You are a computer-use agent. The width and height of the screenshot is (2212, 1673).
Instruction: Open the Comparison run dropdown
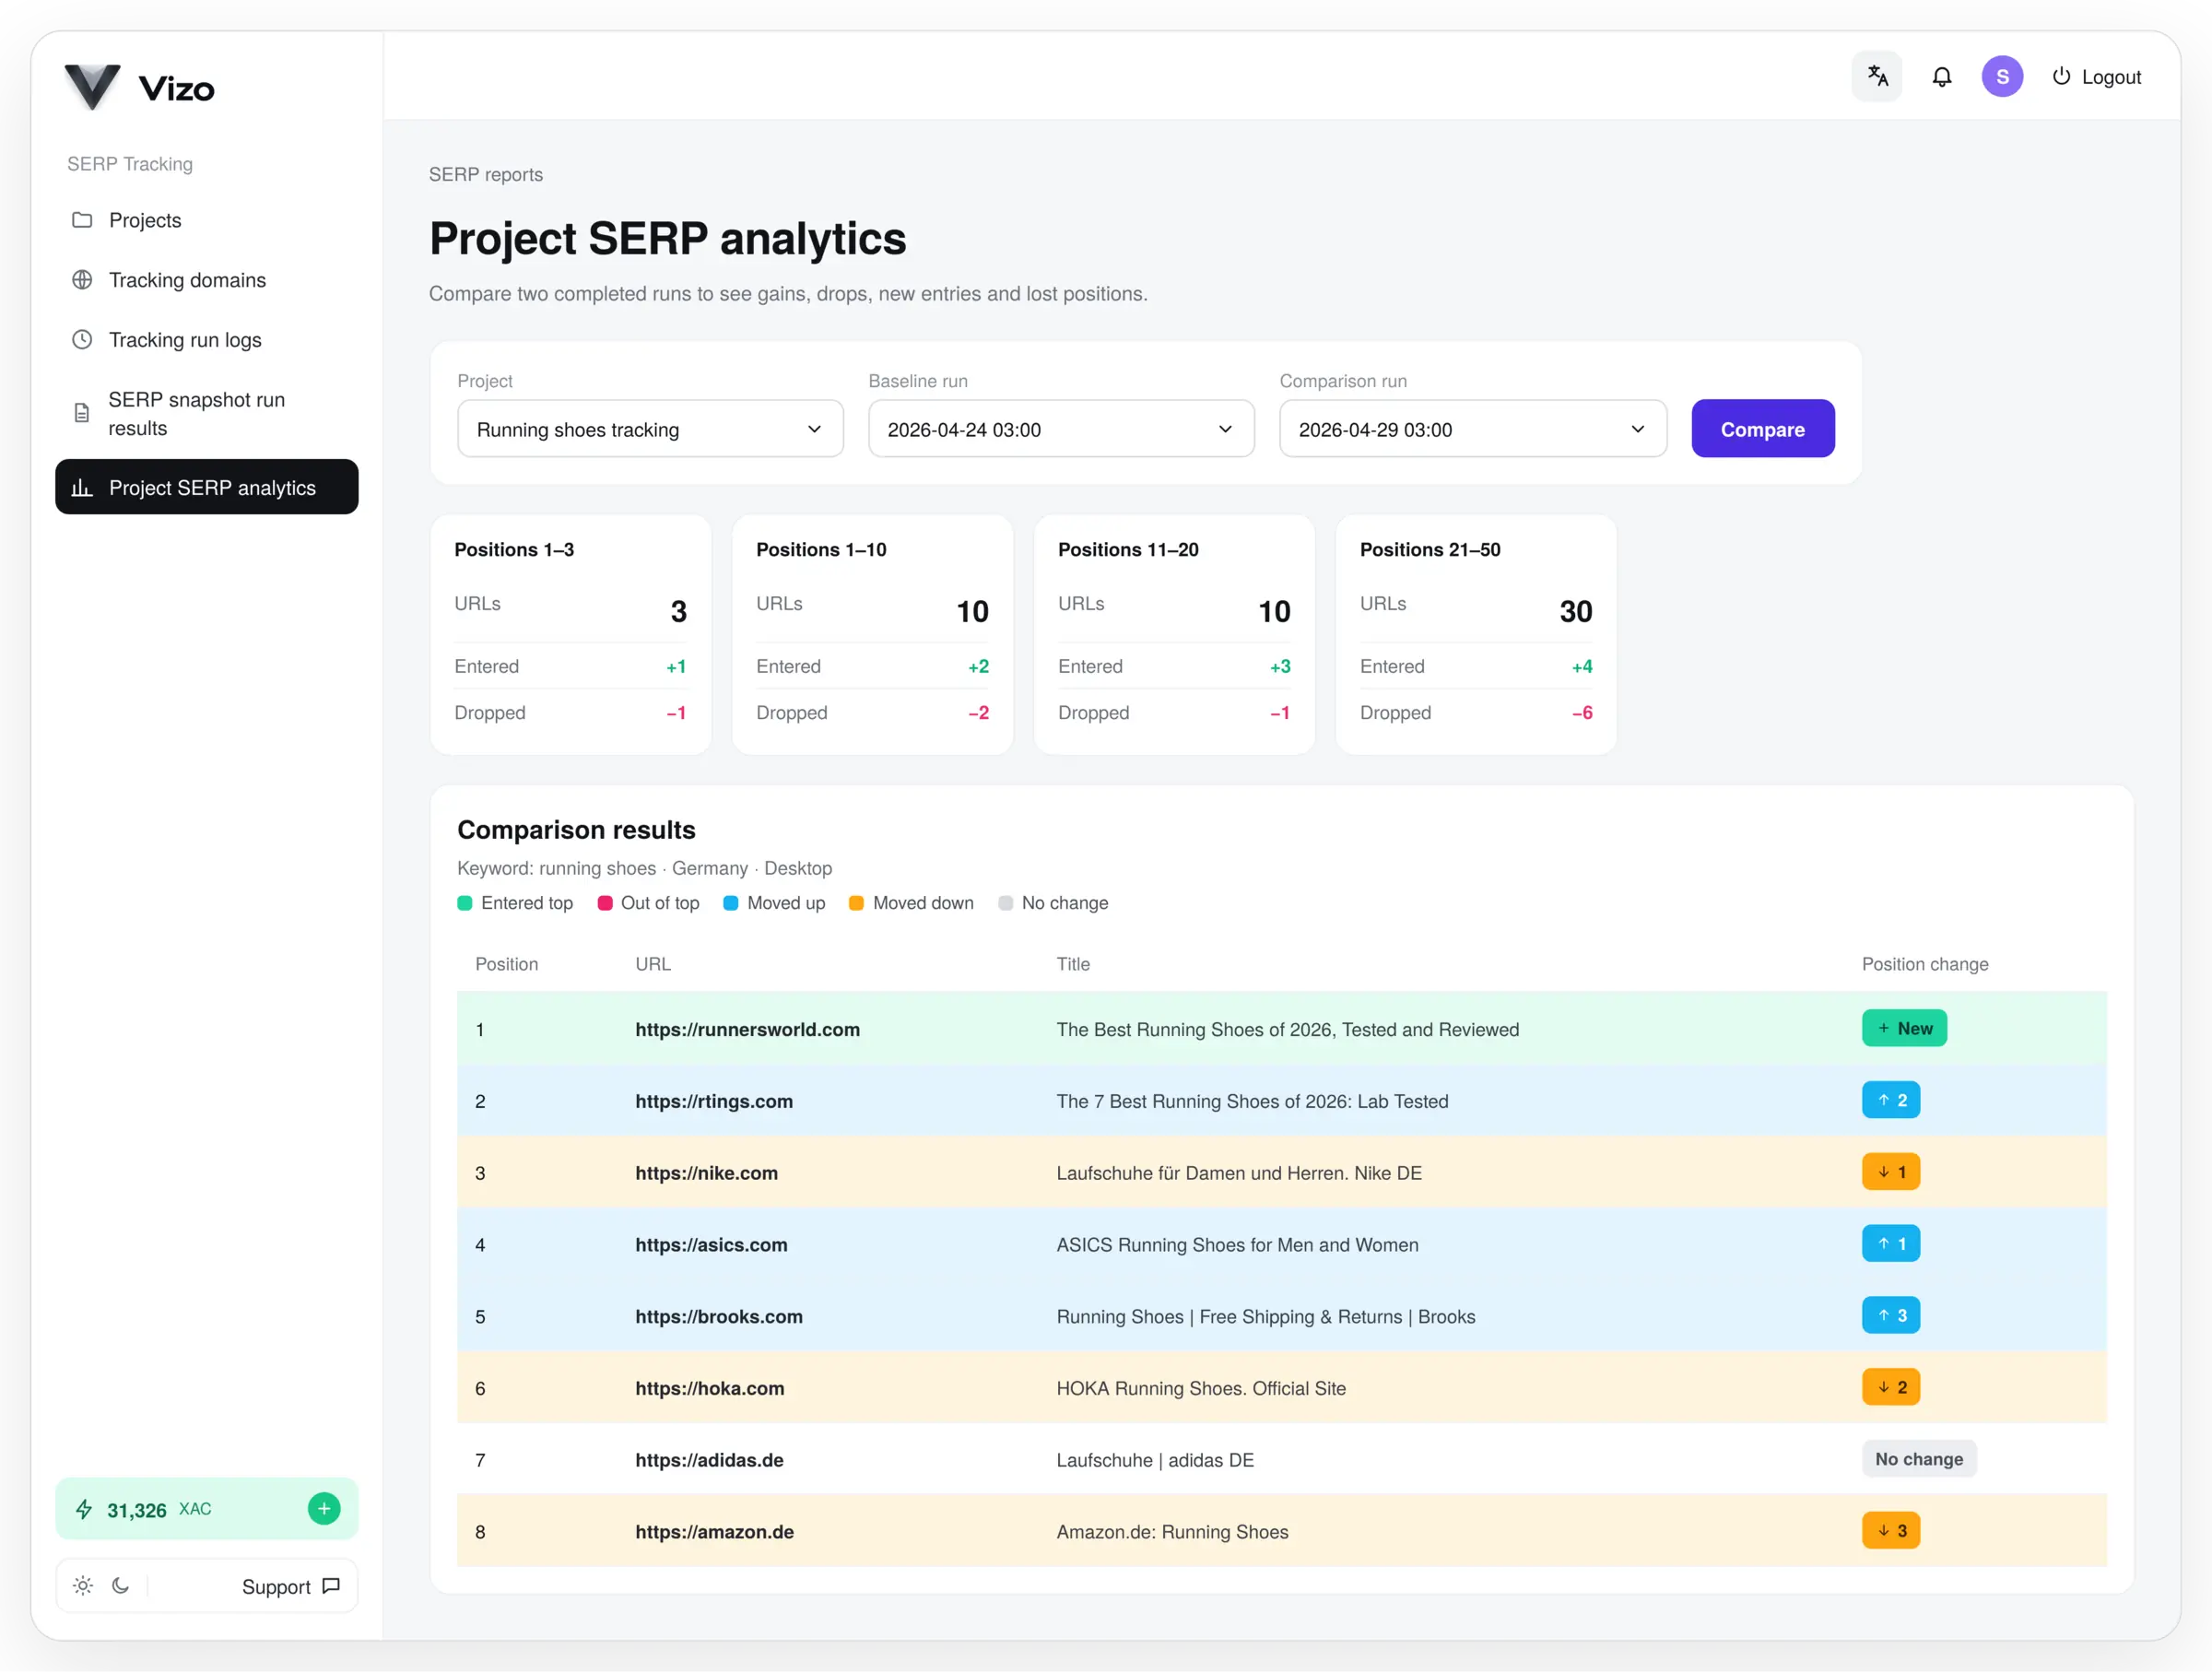[1472, 429]
